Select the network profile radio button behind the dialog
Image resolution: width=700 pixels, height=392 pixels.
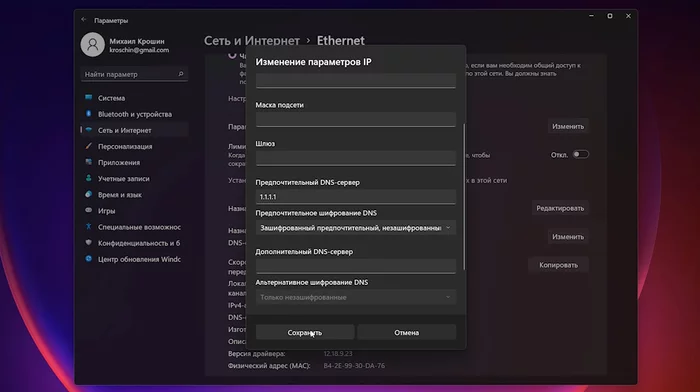click(232, 55)
